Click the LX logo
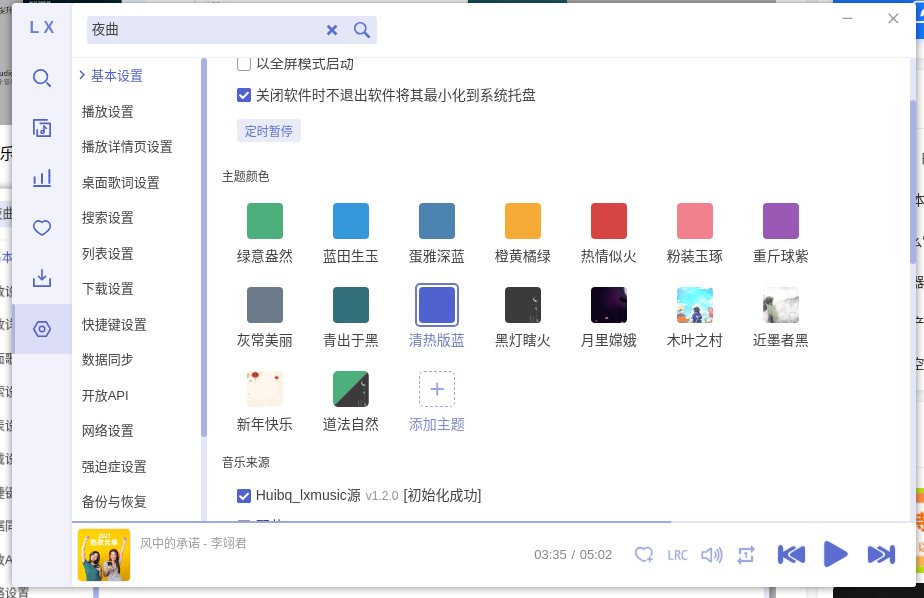This screenshot has width=924, height=598. pyautogui.click(x=42, y=27)
